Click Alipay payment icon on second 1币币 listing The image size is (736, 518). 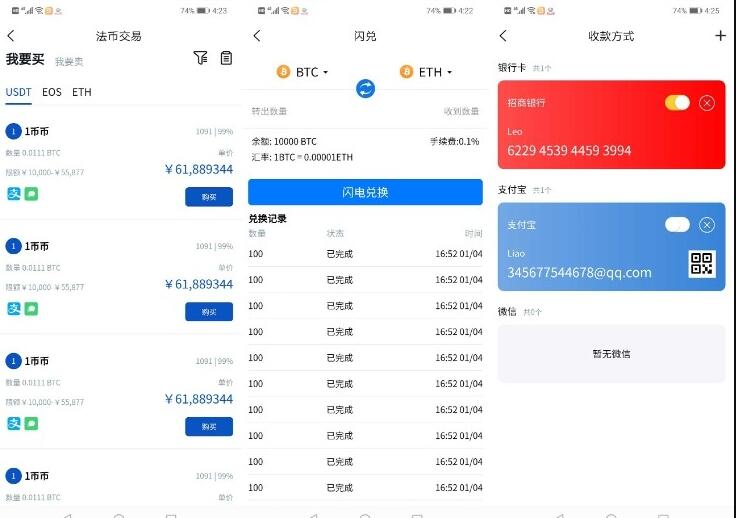pyautogui.click(x=14, y=308)
